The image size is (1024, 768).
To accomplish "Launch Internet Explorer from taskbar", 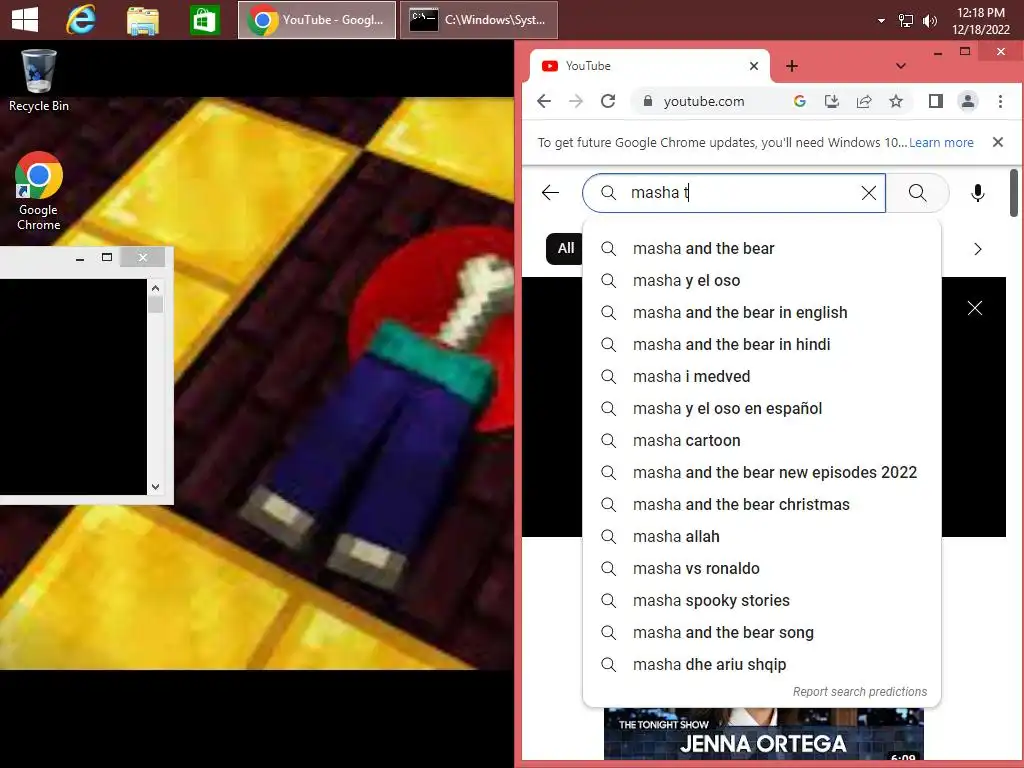I will pos(81,20).
